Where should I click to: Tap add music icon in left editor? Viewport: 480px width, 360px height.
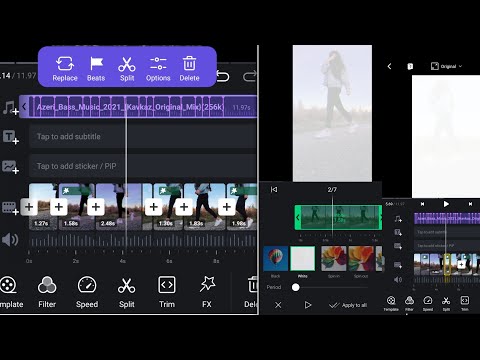pyautogui.click(x=10, y=108)
